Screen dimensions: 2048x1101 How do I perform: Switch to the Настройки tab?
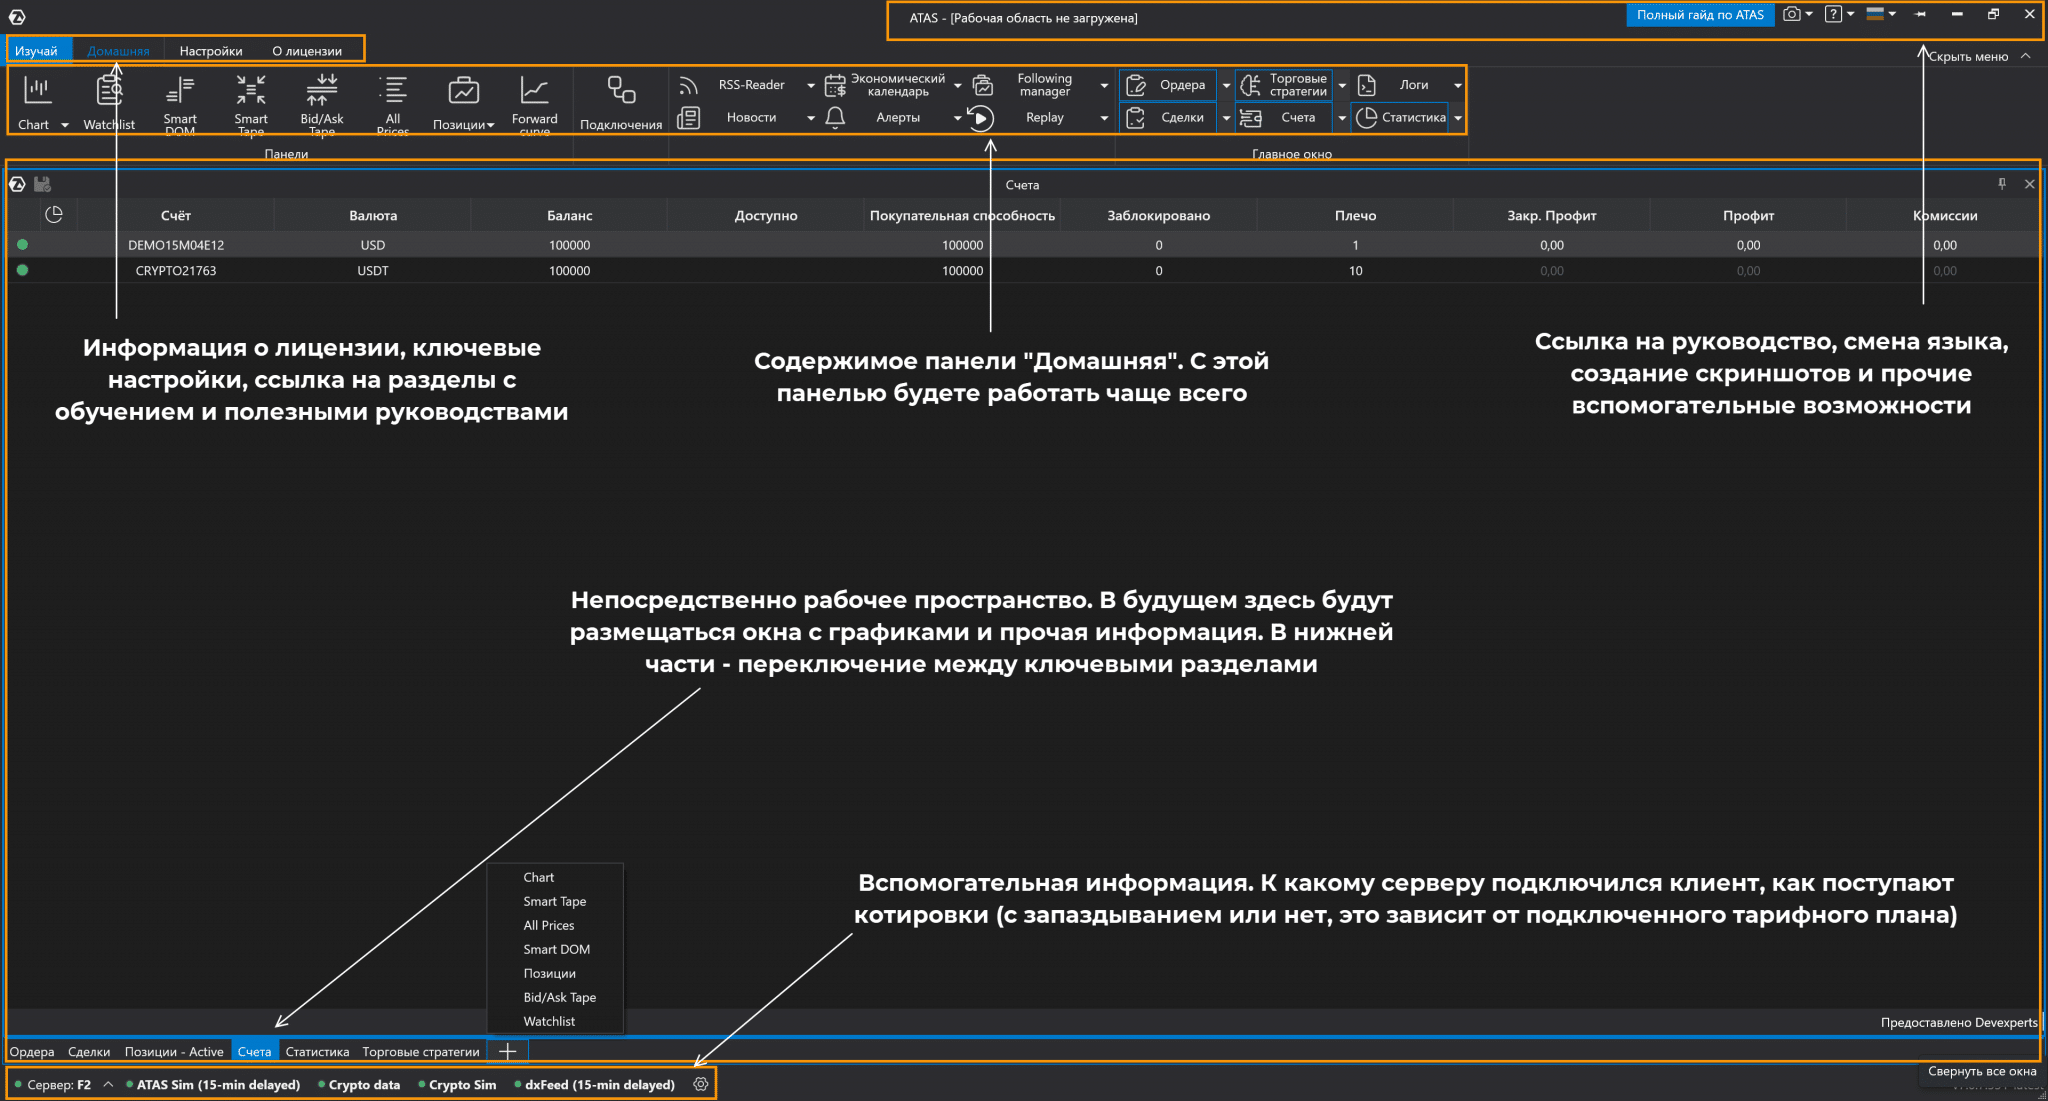211,51
